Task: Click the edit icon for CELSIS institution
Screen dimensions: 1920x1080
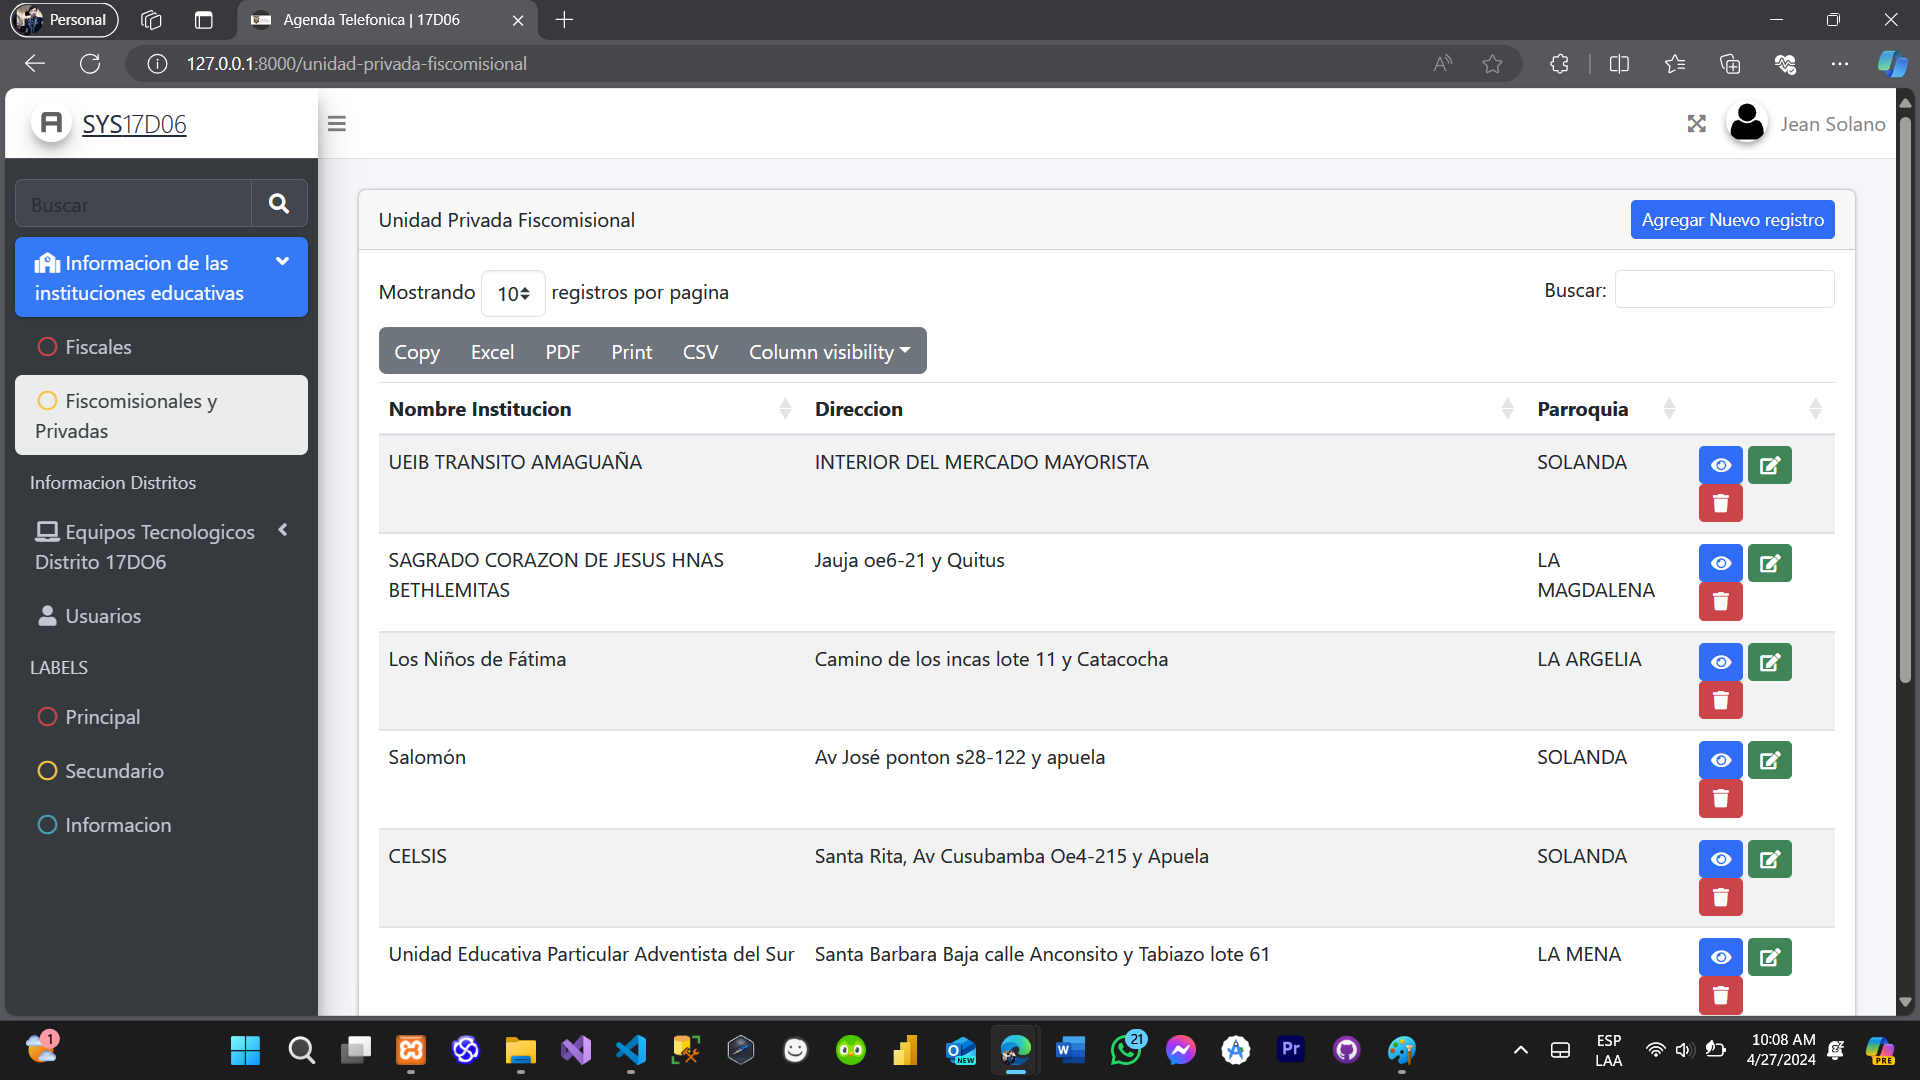Action: [1770, 858]
